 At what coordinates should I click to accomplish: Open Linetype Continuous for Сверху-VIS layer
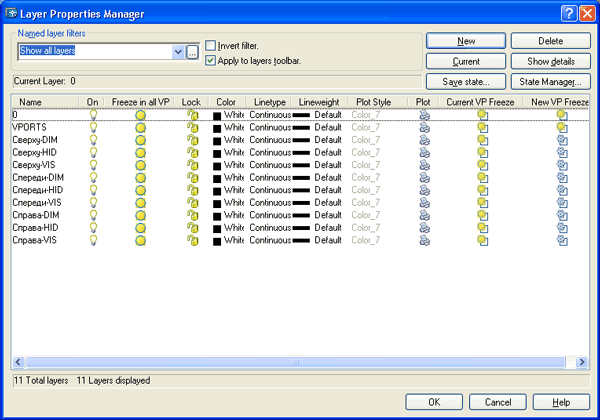tap(270, 165)
